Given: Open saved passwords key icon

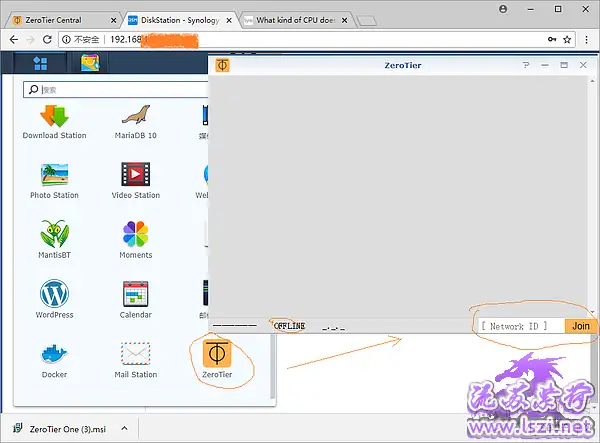Looking at the screenshot, I should point(552,39).
